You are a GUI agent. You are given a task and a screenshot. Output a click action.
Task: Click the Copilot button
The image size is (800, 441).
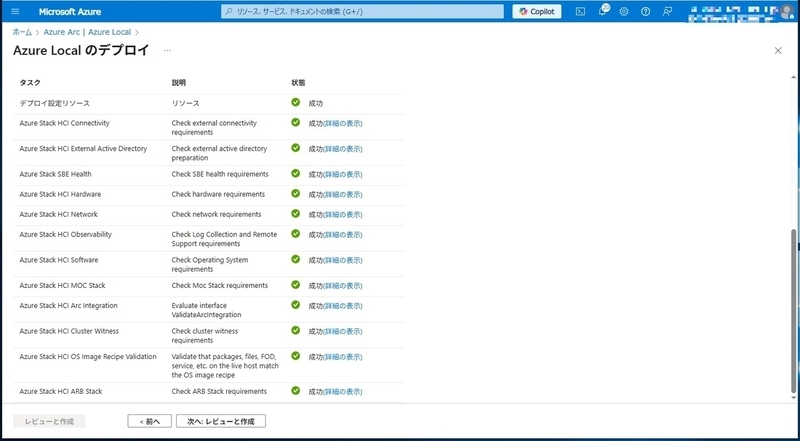(537, 11)
